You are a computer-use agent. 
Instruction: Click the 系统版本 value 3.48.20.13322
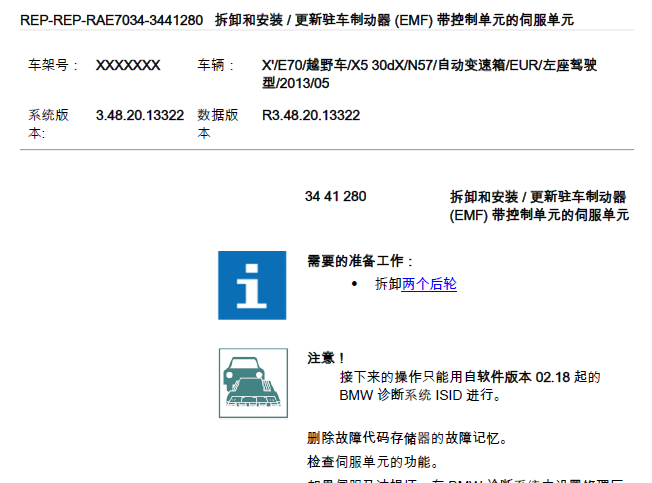[140, 115]
